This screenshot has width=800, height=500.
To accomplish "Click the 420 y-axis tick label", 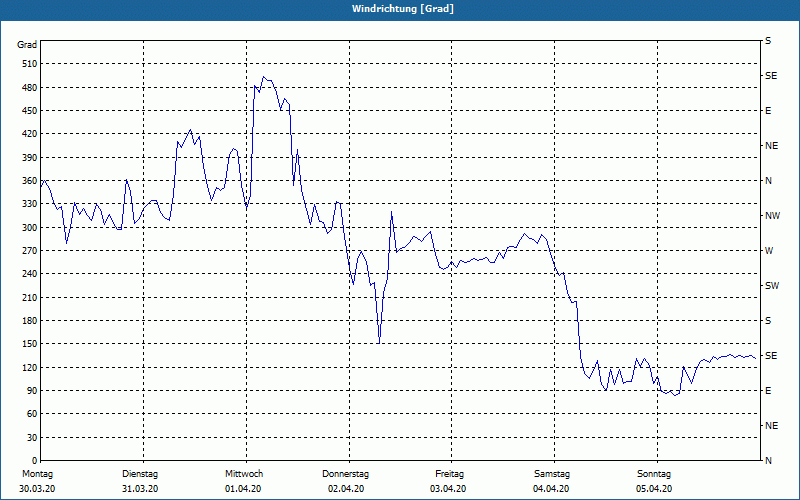I will coord(30,134).
